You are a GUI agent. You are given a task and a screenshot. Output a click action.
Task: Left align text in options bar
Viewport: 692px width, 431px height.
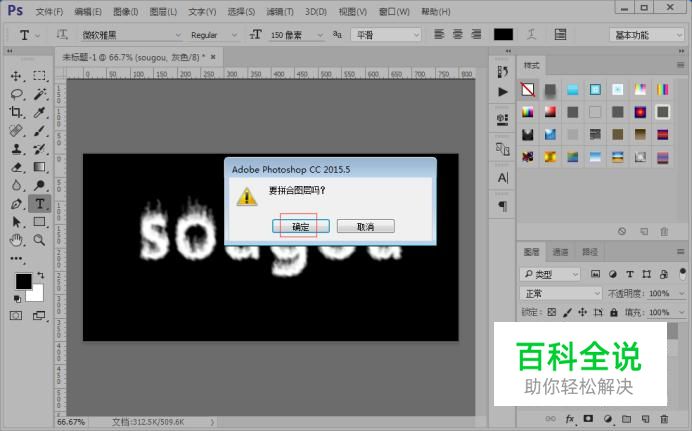(x=439, y=34)
